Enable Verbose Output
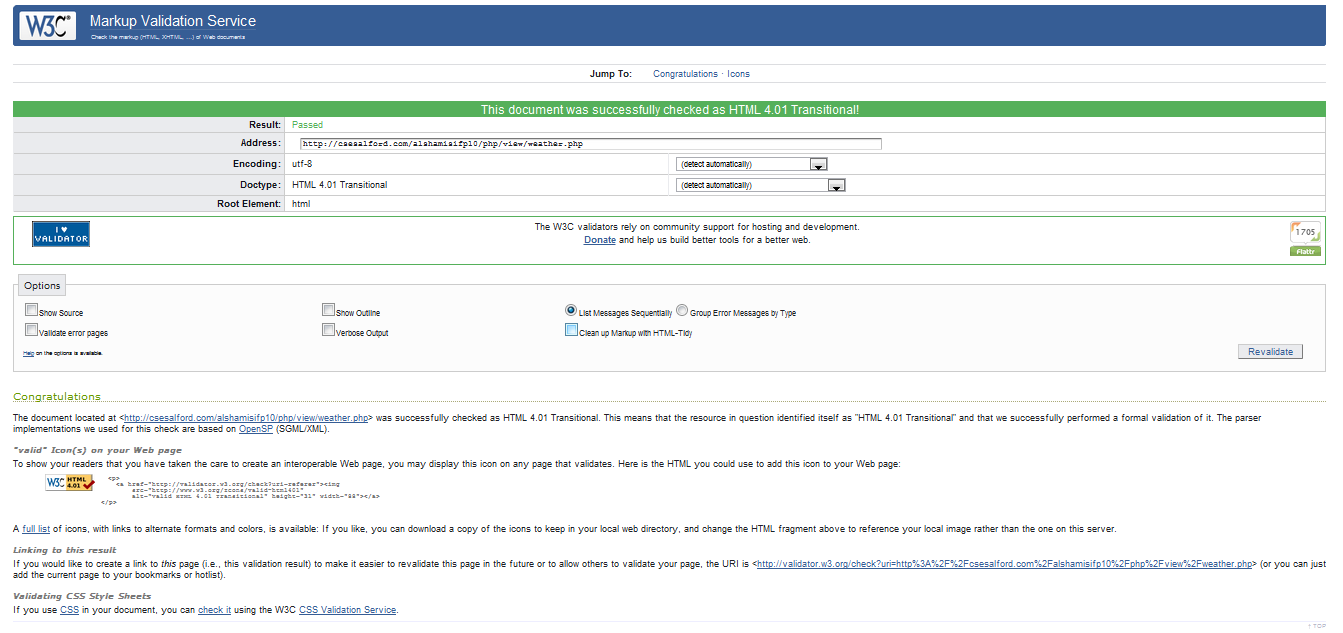Screen dimensions: 1343x633 click(328, 329)
